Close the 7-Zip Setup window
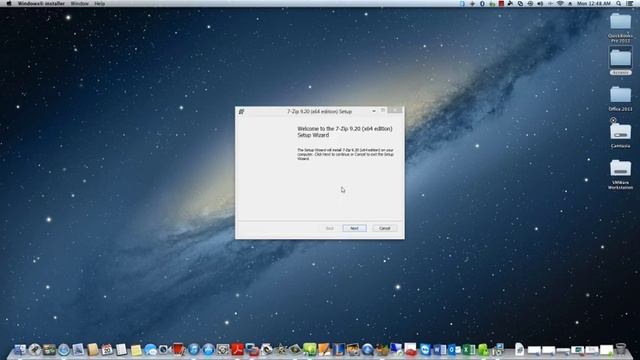This screenshot has width=640, height=360. tap(395, 110)
